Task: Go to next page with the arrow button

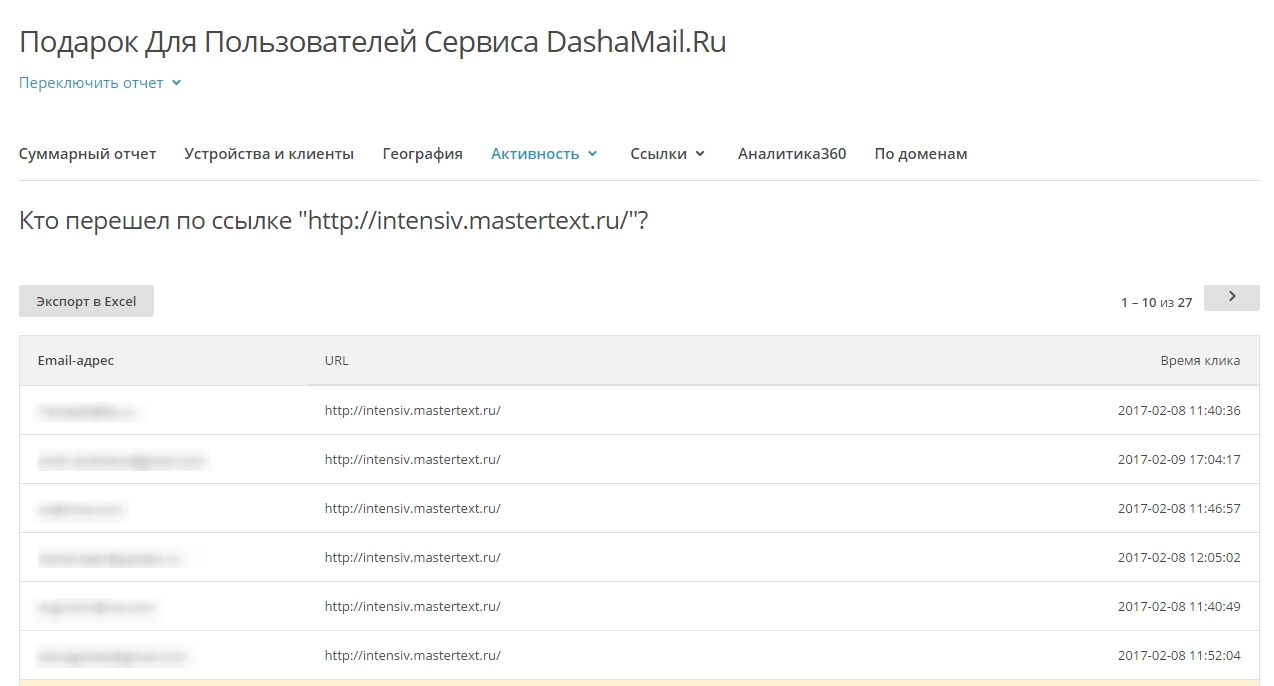Action: [x=1231, y=298]
